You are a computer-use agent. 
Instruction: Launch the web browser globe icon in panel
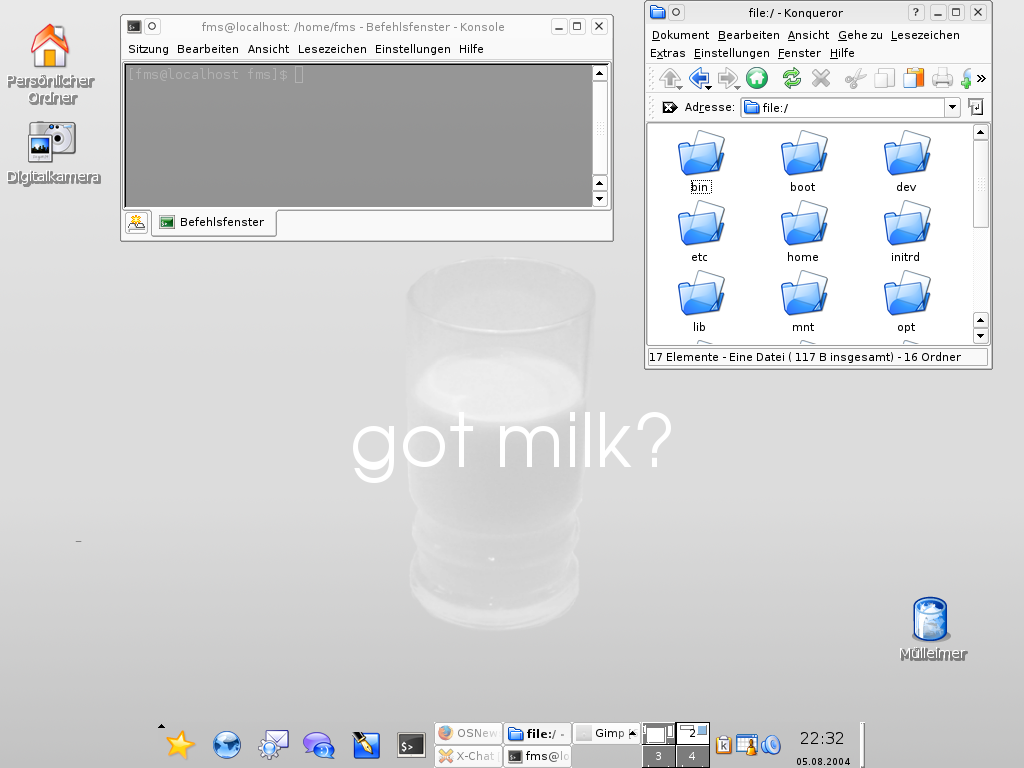(227, 744)
